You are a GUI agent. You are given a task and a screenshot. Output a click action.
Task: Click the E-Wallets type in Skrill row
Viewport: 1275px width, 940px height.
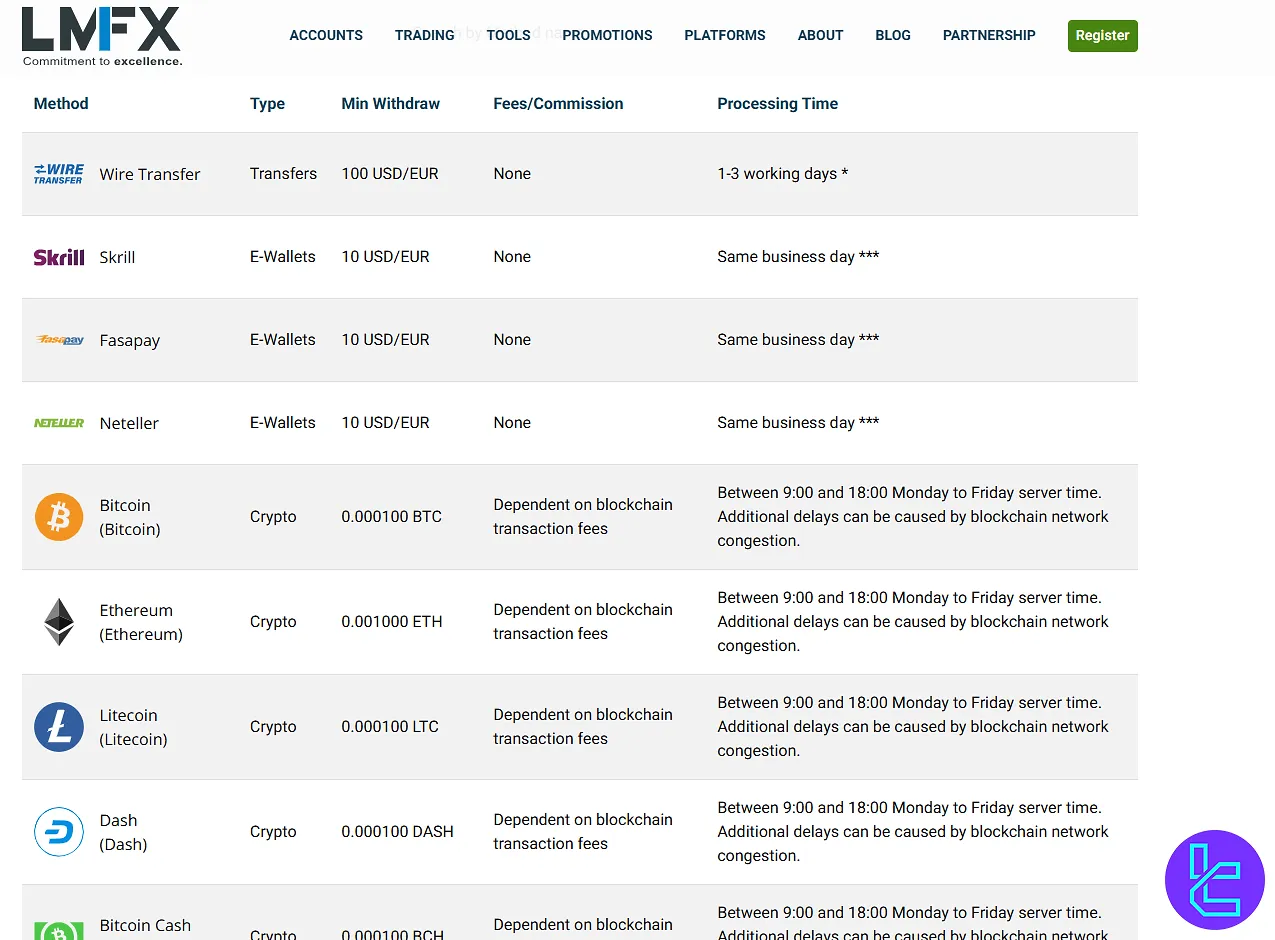[x=283, y=257]
